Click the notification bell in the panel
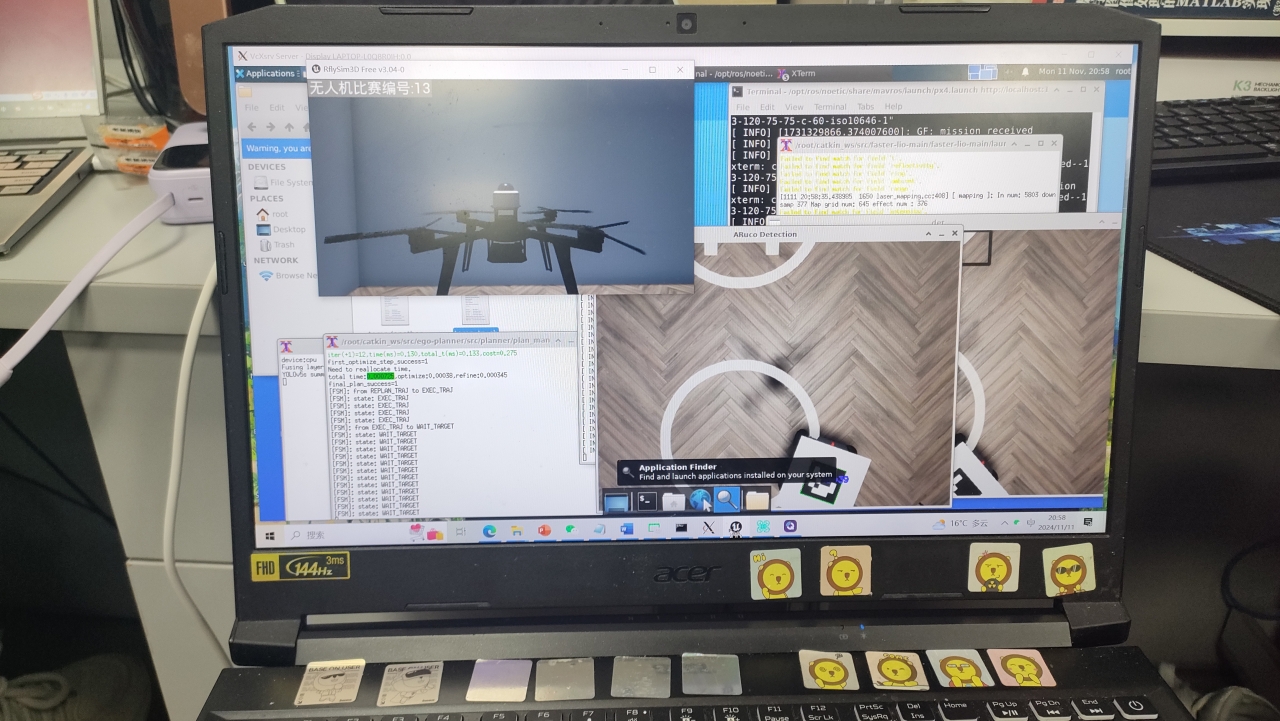Image resolution: width=1280 pixels, height=721 pixels. pyautogui.click(x=1025, y=72)
